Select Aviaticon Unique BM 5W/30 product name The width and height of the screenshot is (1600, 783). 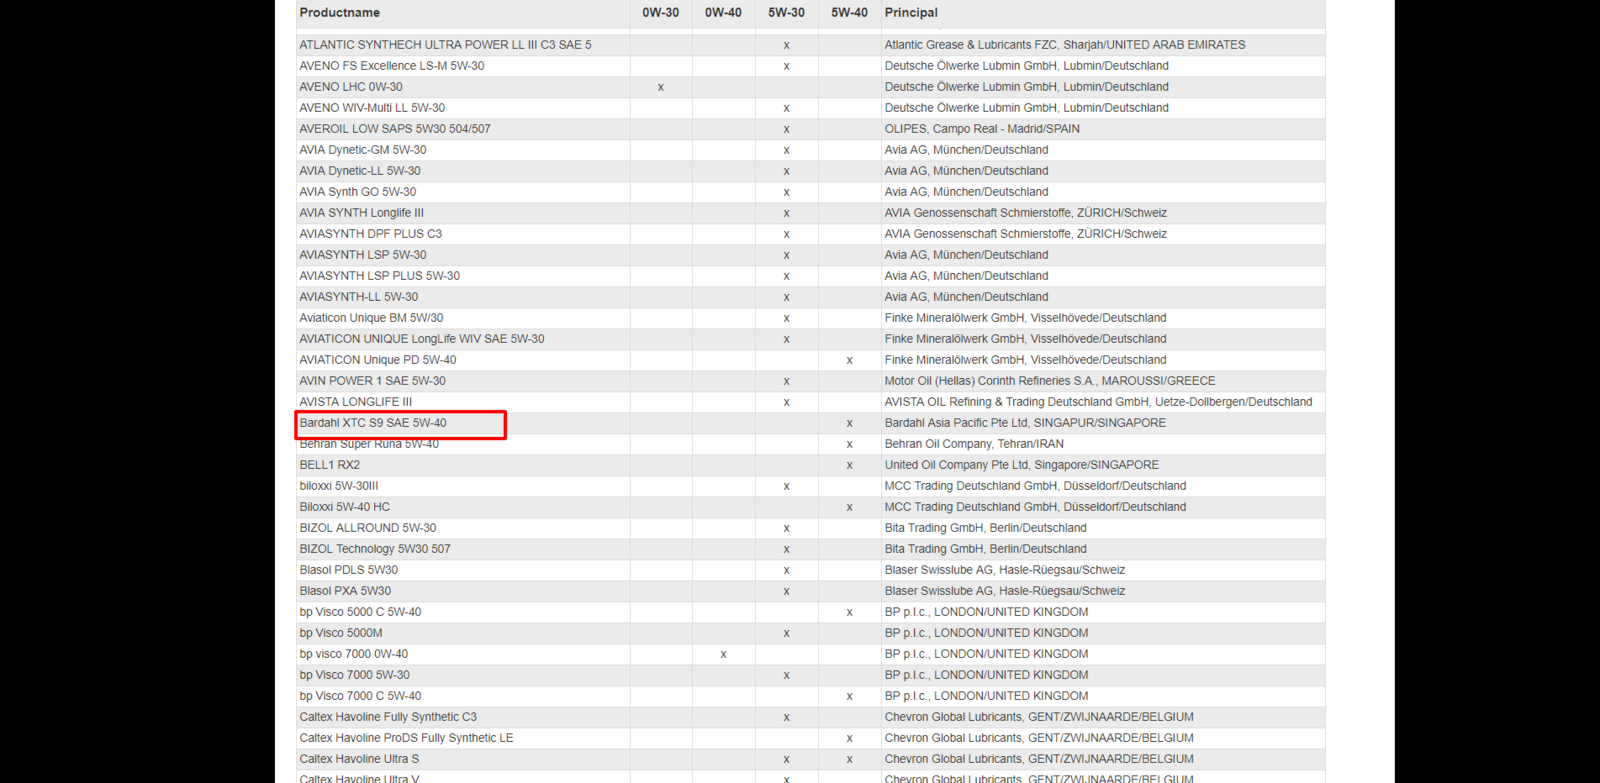click(x=371, y=318)
